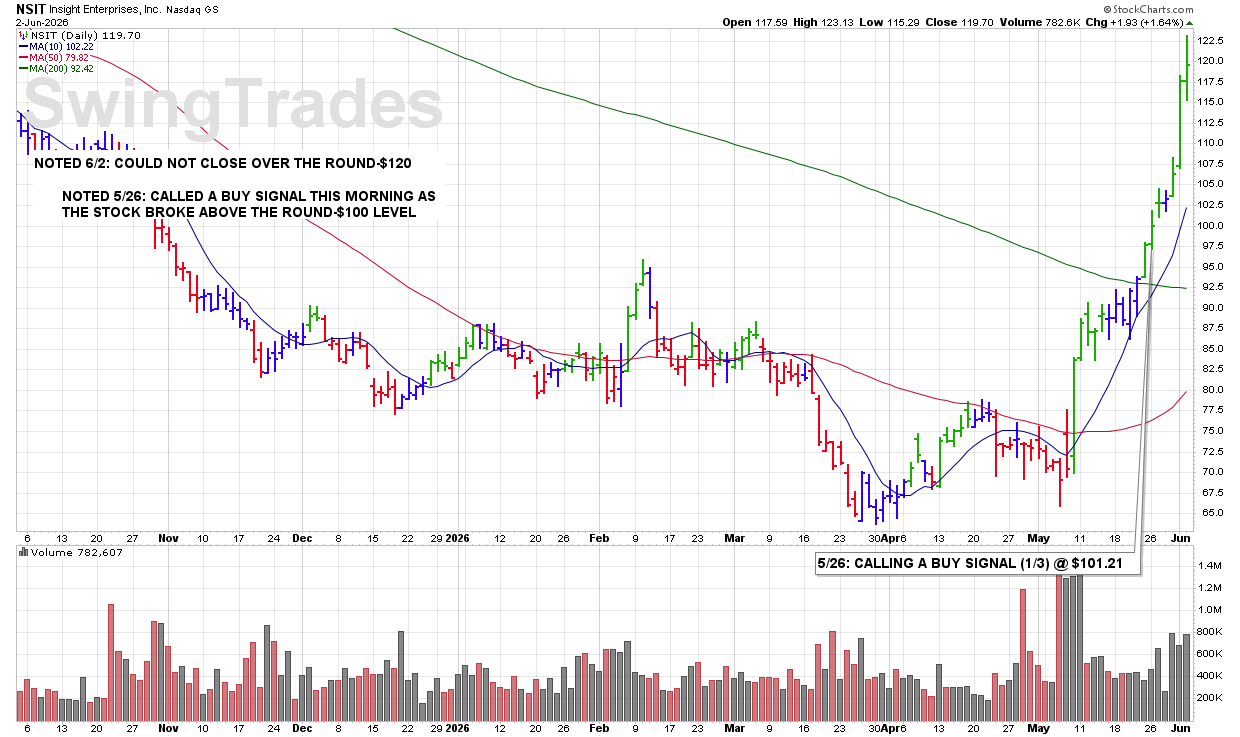Click the Dec label under the price panel

303,537
